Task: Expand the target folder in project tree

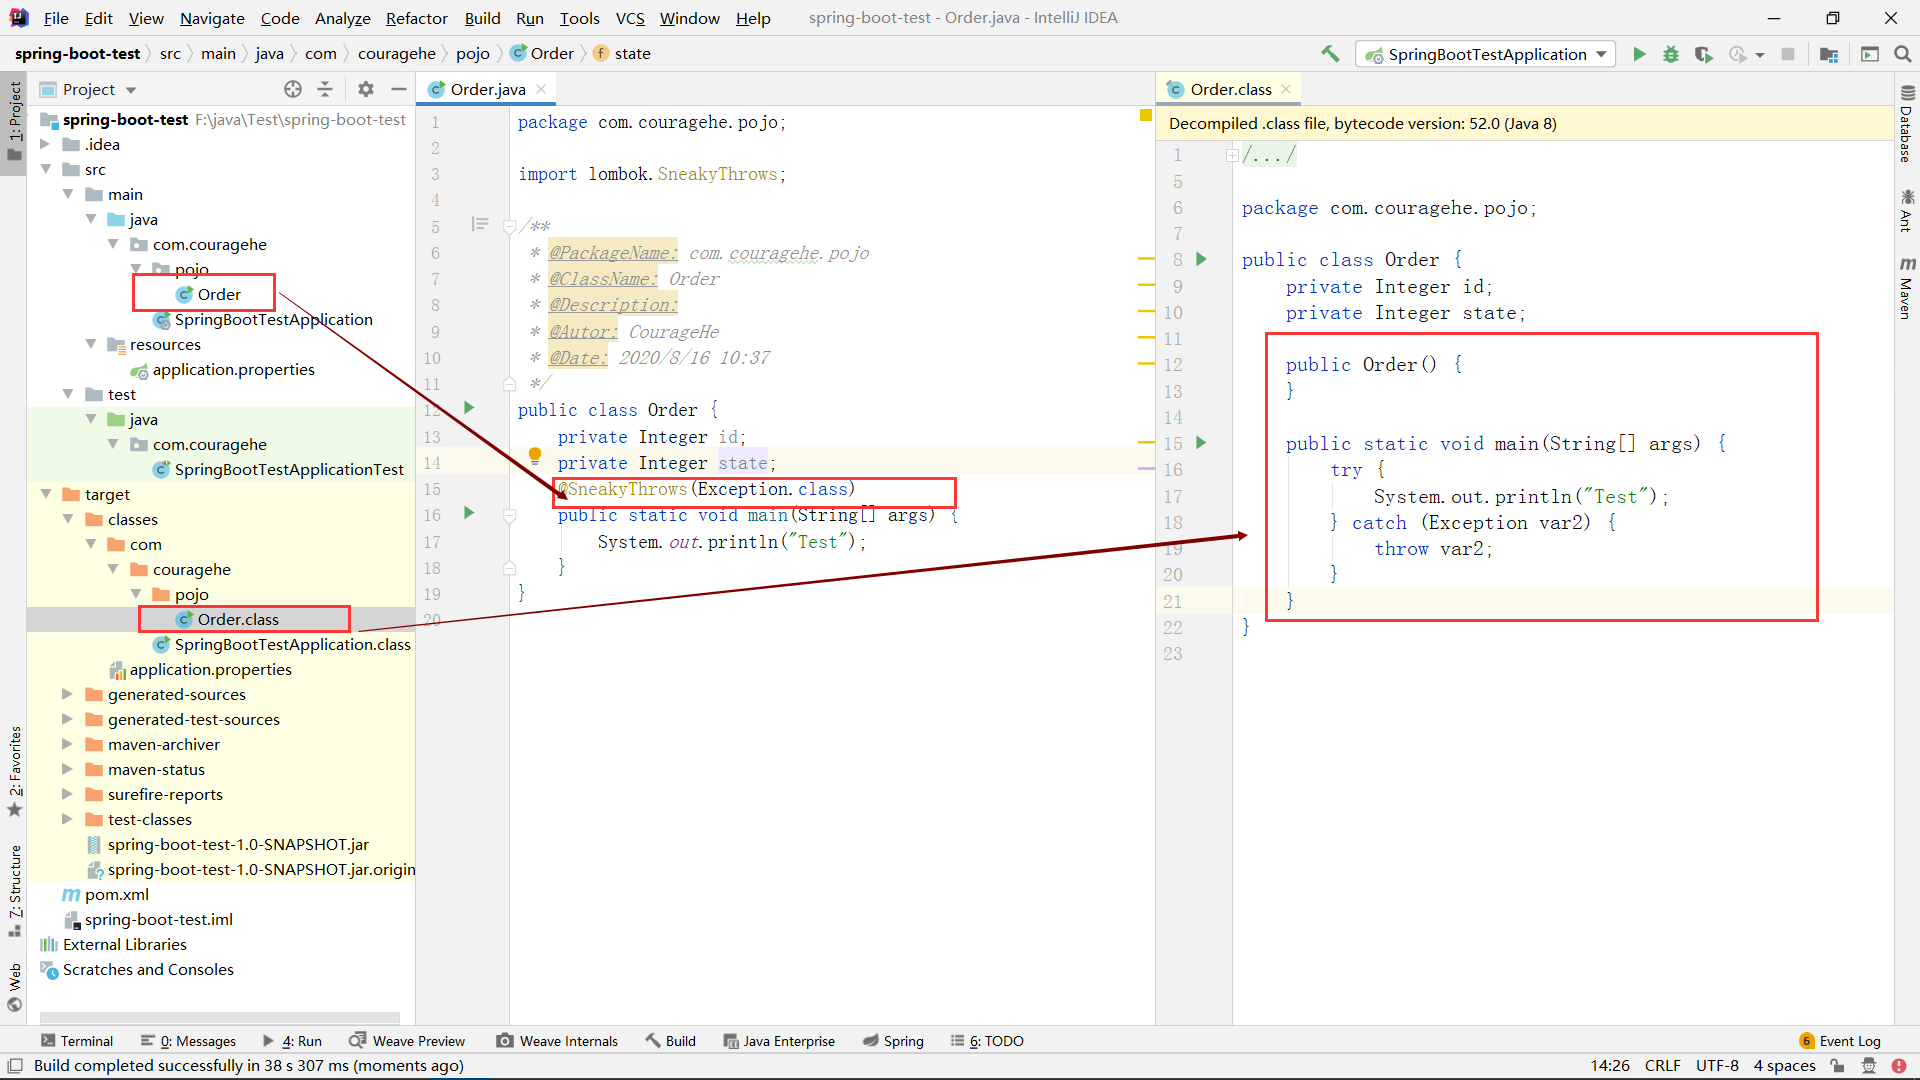Action: pos(49,493)
